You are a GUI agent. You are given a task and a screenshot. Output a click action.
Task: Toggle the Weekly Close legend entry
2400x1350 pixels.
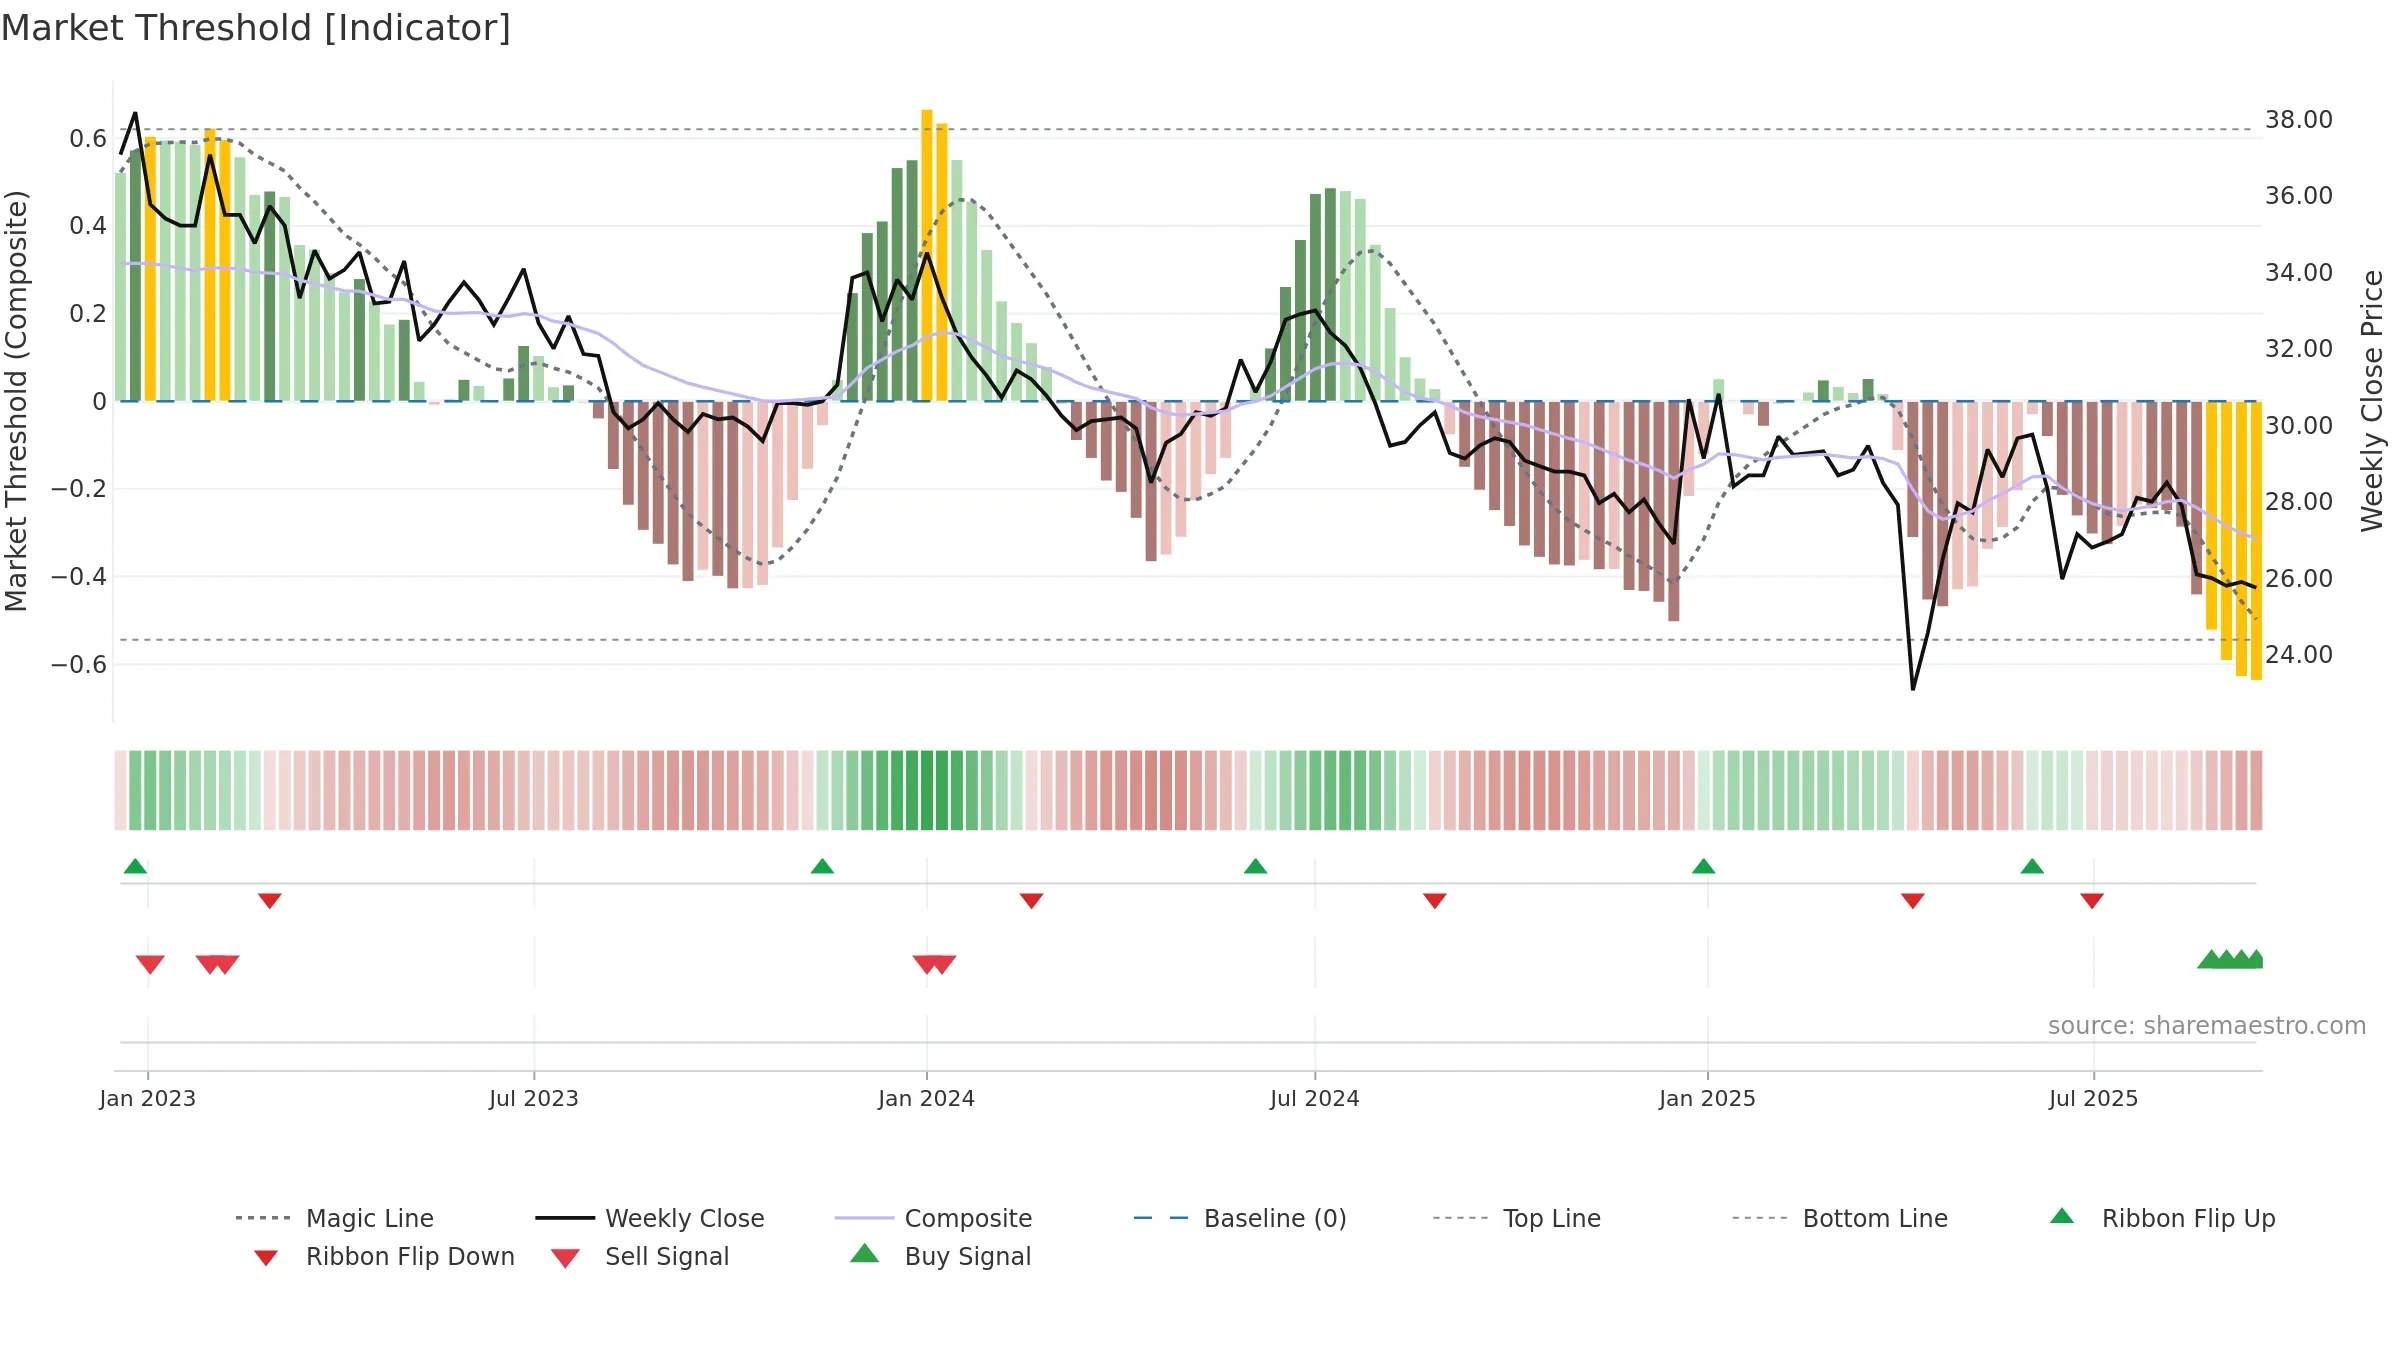pyautogui.click(x=649, y=1218)
